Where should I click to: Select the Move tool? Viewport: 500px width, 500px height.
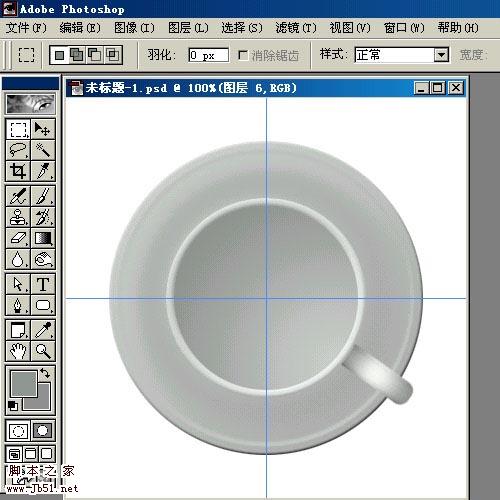pyautogui.click(x=43, y=129)
